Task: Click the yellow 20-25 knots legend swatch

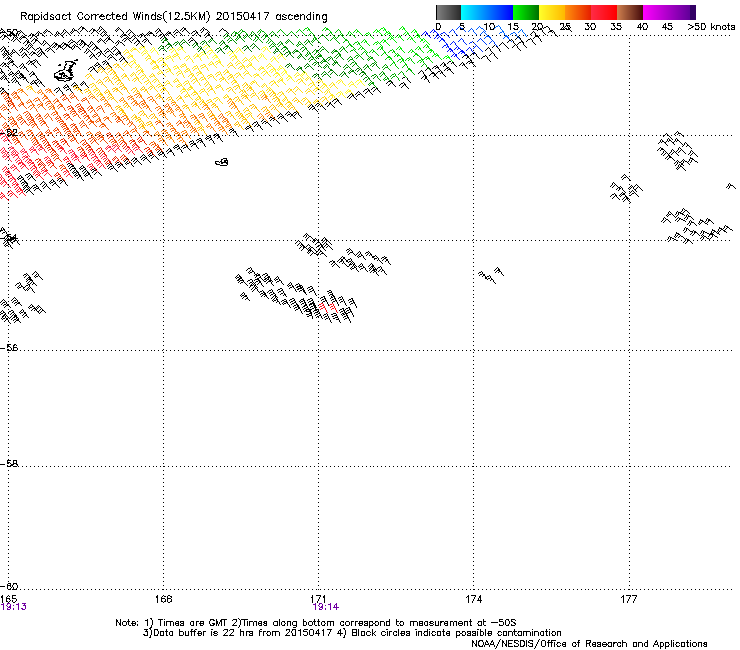Action: point(552,12)
